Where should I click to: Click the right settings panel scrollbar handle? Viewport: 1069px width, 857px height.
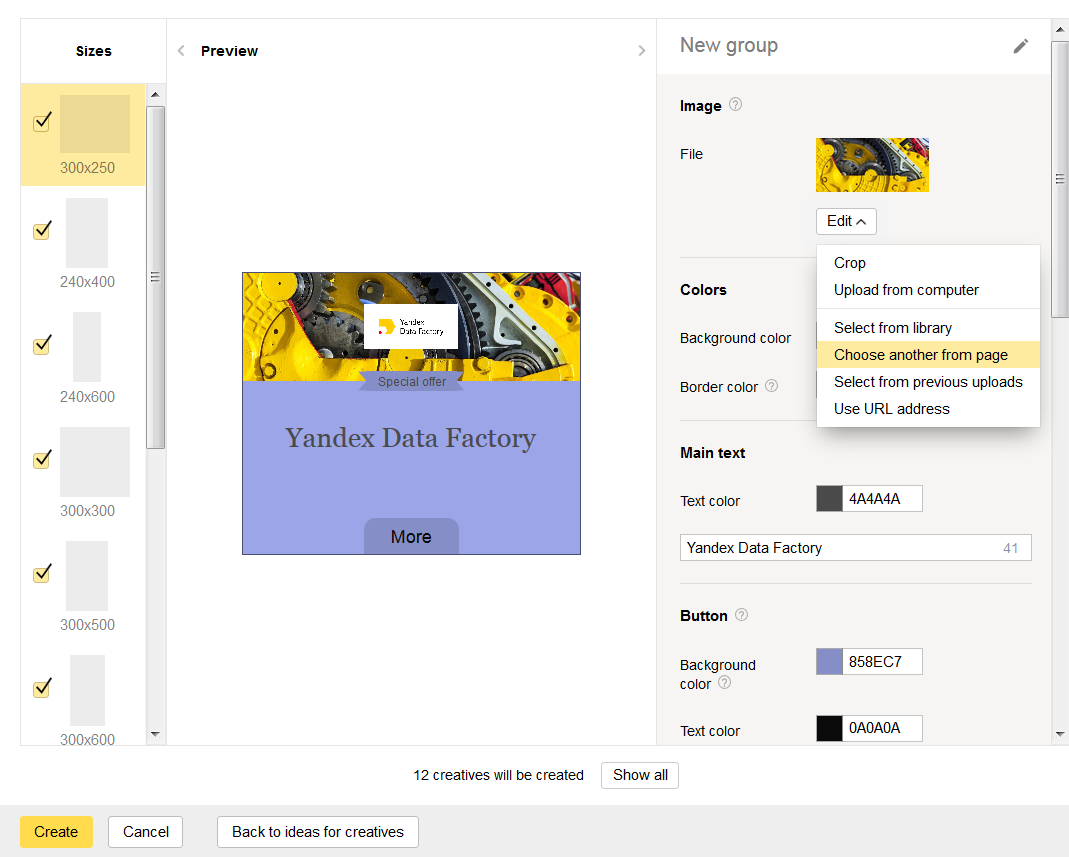[1060, 179]
